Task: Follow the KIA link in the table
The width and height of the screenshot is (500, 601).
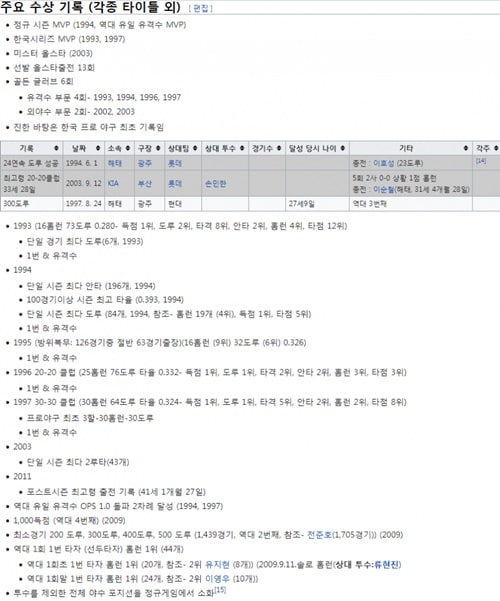Action: click(x=113, y=183)
